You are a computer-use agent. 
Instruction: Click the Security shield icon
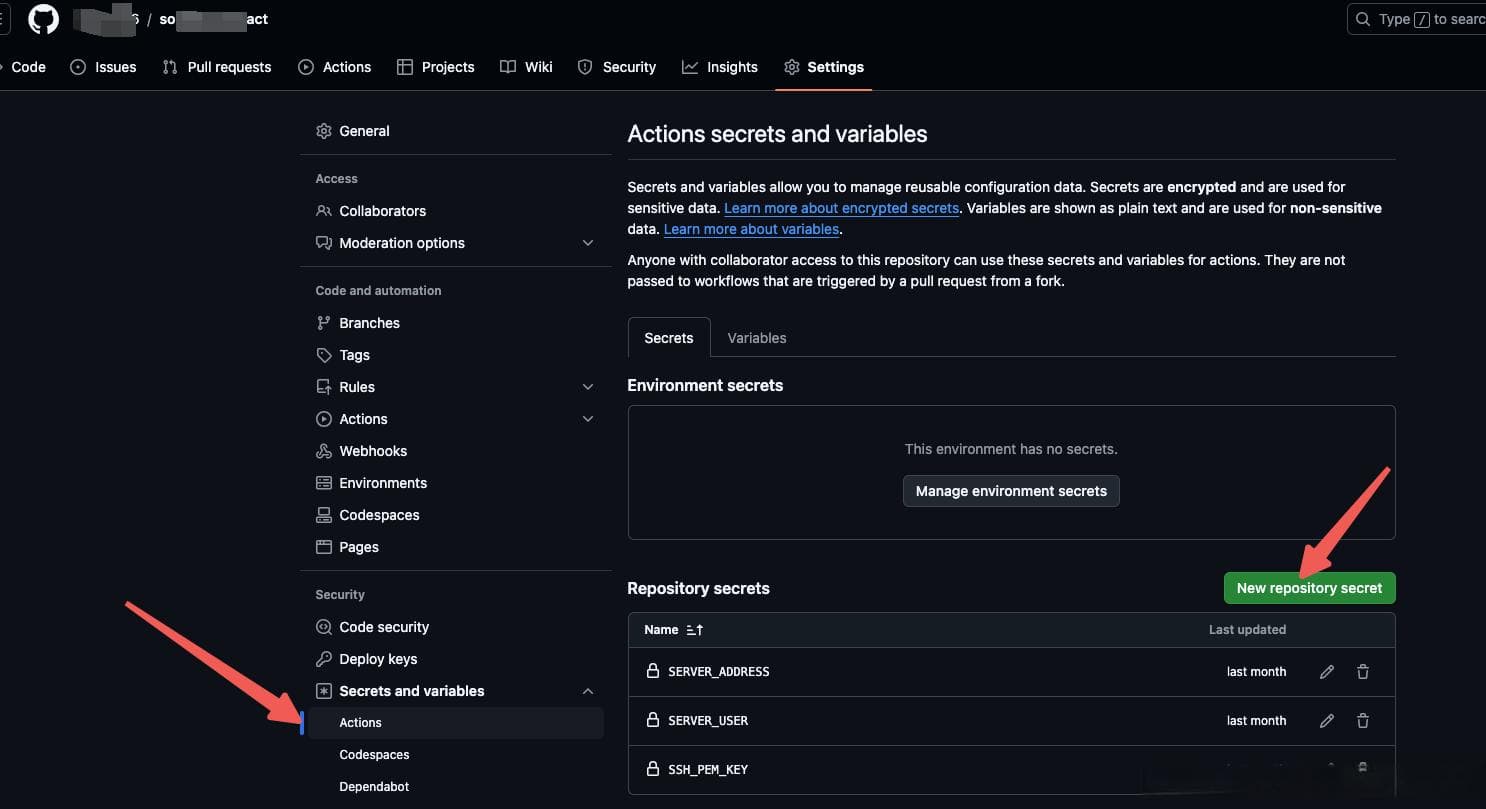(x=585, y=67)
